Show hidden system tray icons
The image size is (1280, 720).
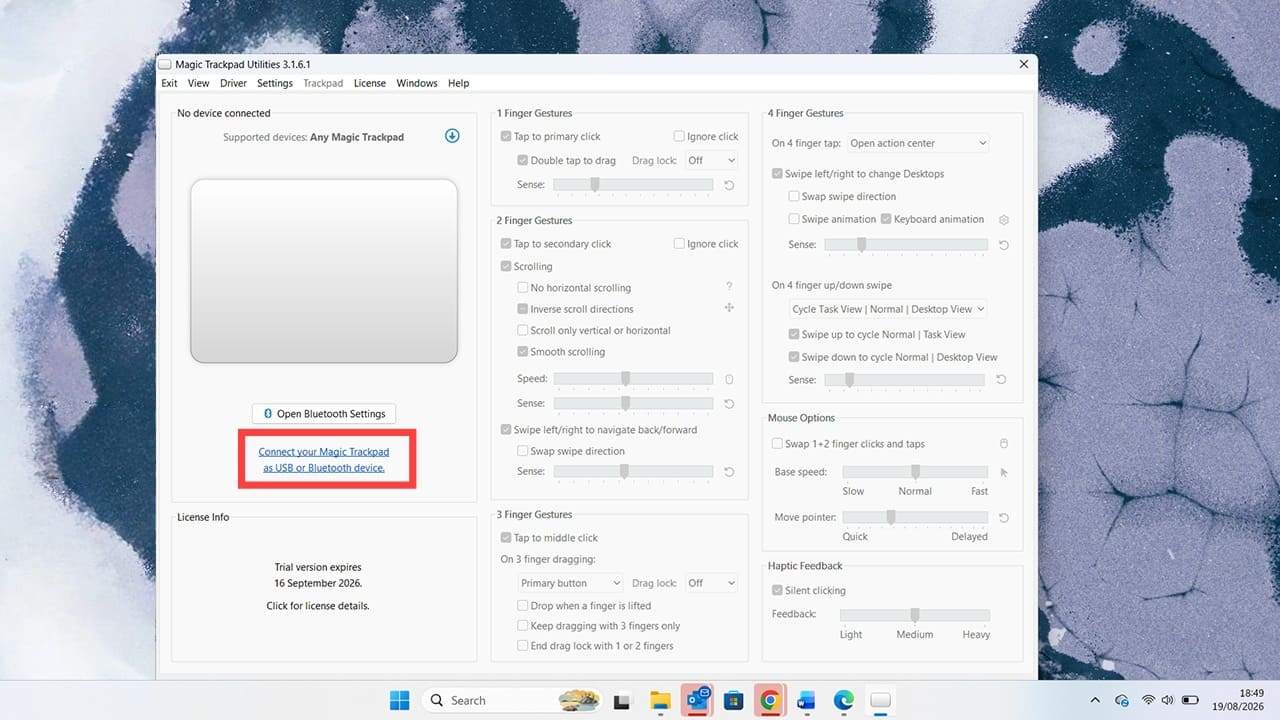point(1094,700)
